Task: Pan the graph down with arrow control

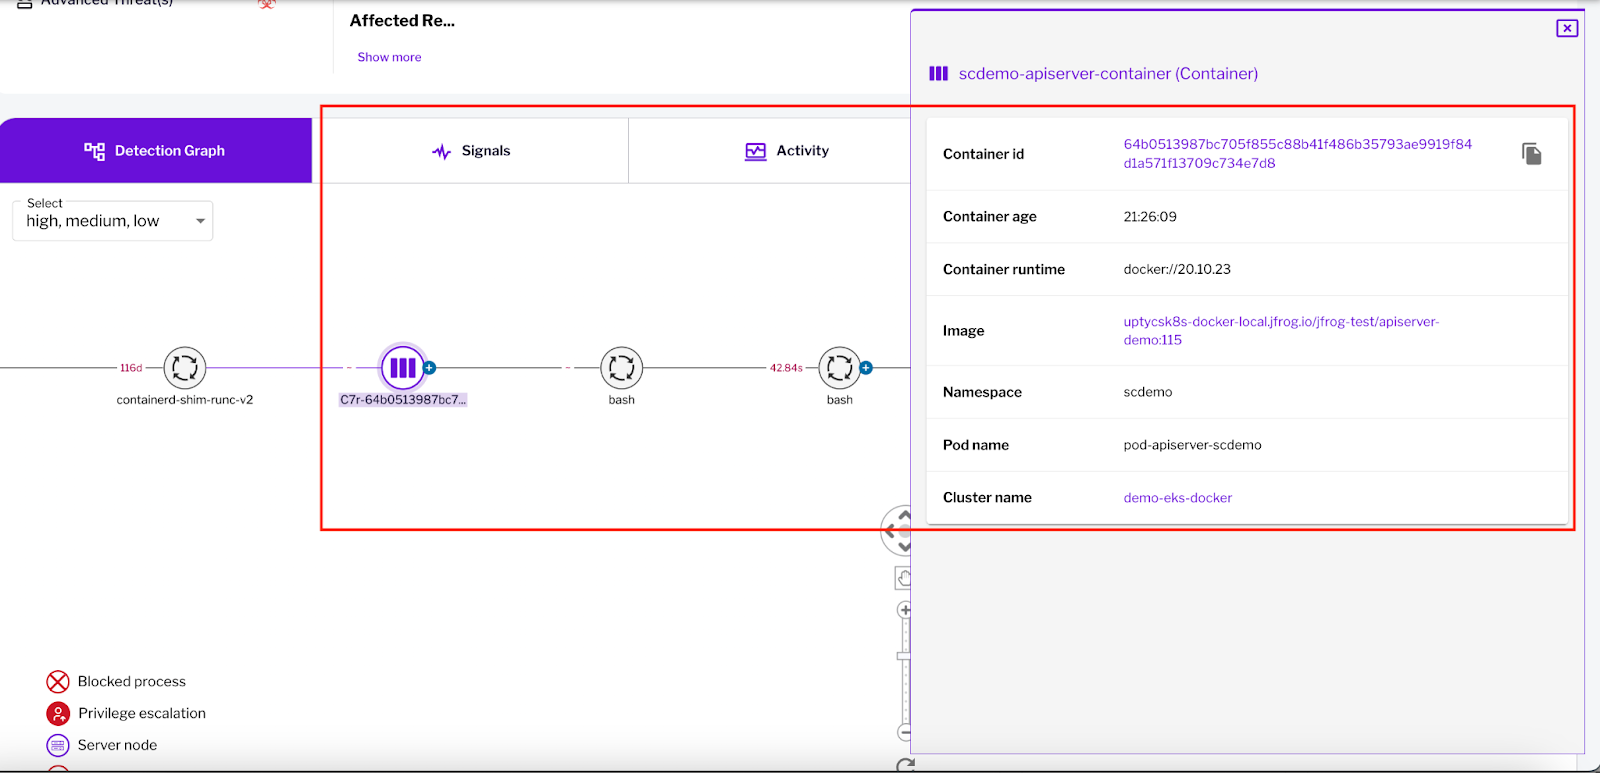Action: [x=904, y=546]
